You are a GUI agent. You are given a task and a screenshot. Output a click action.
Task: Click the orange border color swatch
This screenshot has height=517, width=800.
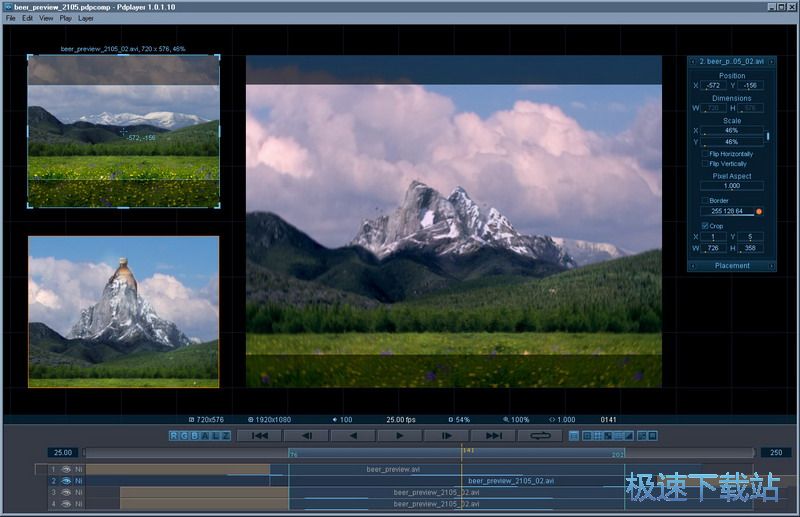pos(759,211)
